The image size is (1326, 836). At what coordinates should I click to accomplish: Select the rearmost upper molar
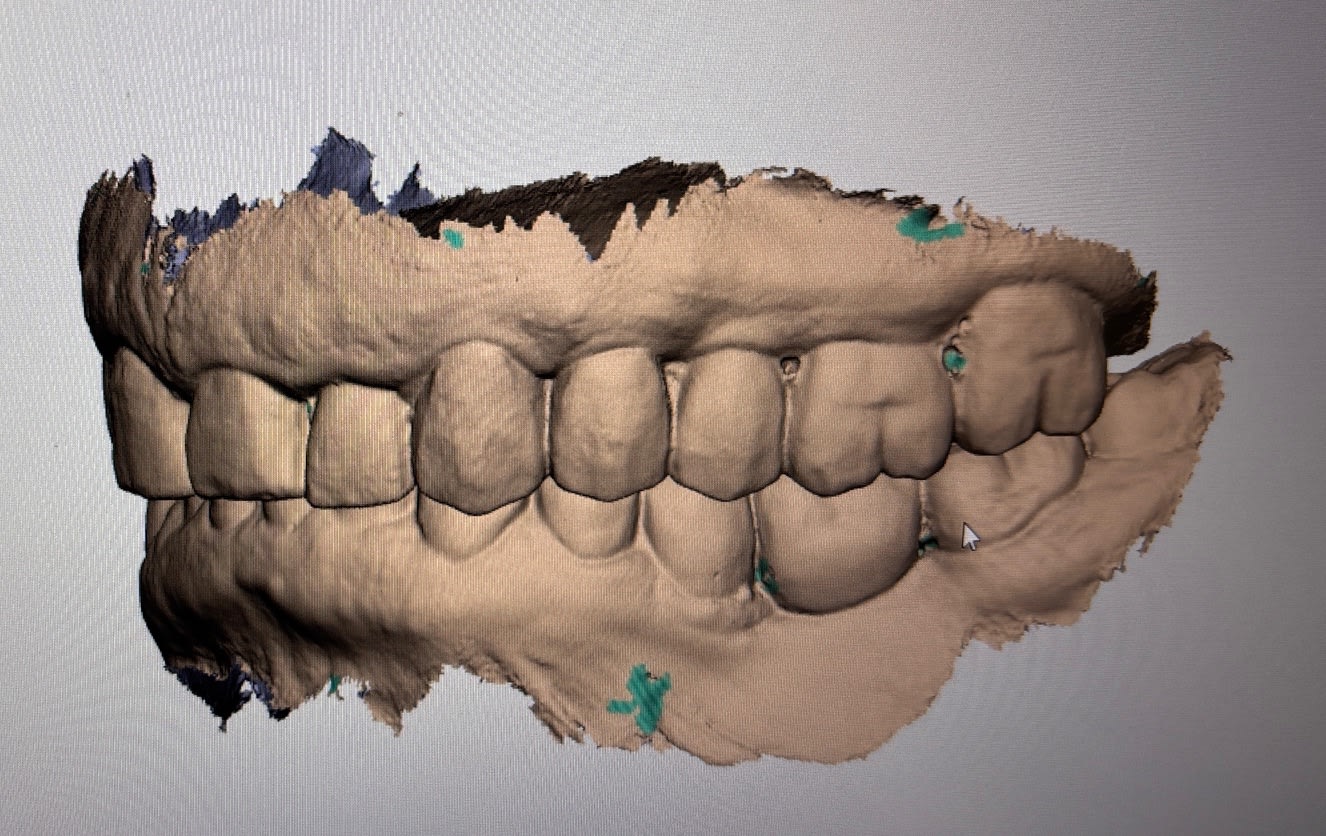[1030, 370]
